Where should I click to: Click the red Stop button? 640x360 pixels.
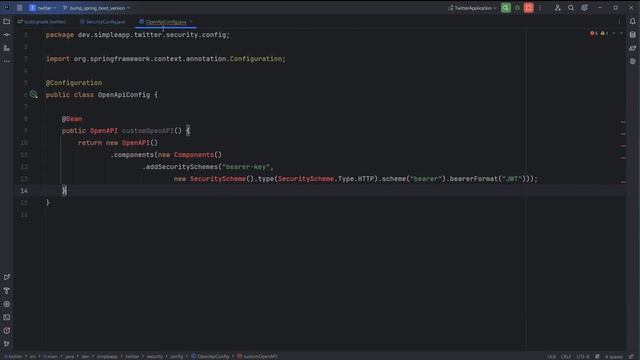point(528,8)
